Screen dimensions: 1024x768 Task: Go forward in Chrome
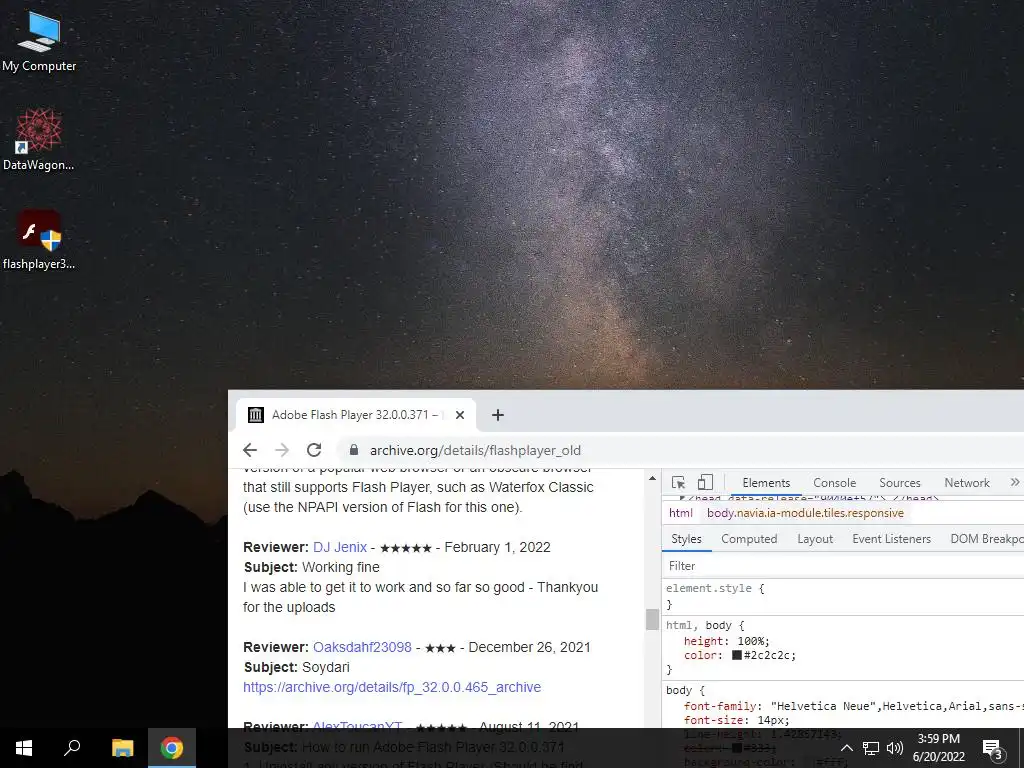[x=282, y=450]
